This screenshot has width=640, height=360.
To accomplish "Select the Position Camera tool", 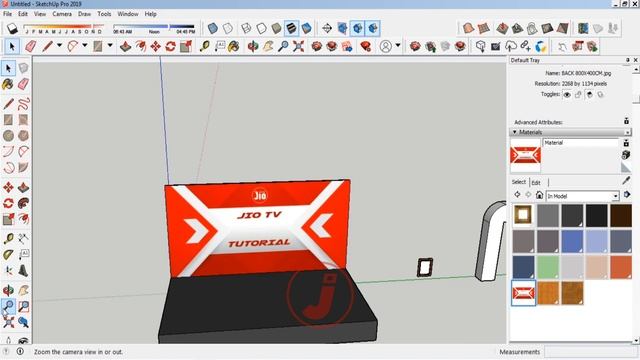I will (x=8, y=340).
